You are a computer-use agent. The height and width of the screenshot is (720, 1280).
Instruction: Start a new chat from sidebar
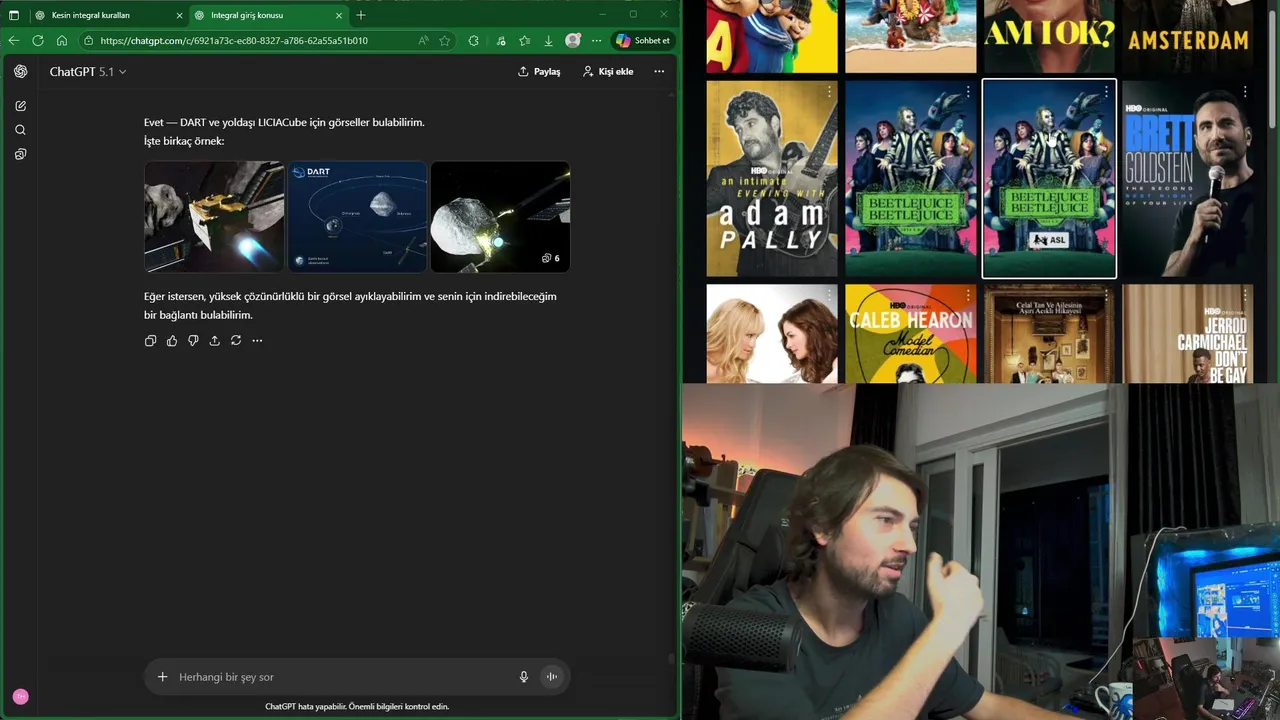[21, 106]
